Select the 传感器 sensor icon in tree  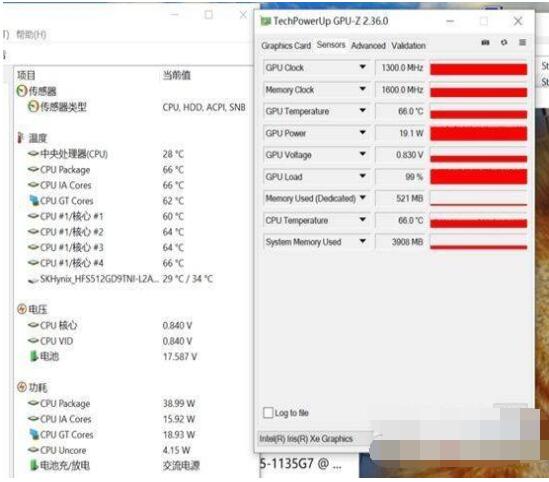[22, 91]
